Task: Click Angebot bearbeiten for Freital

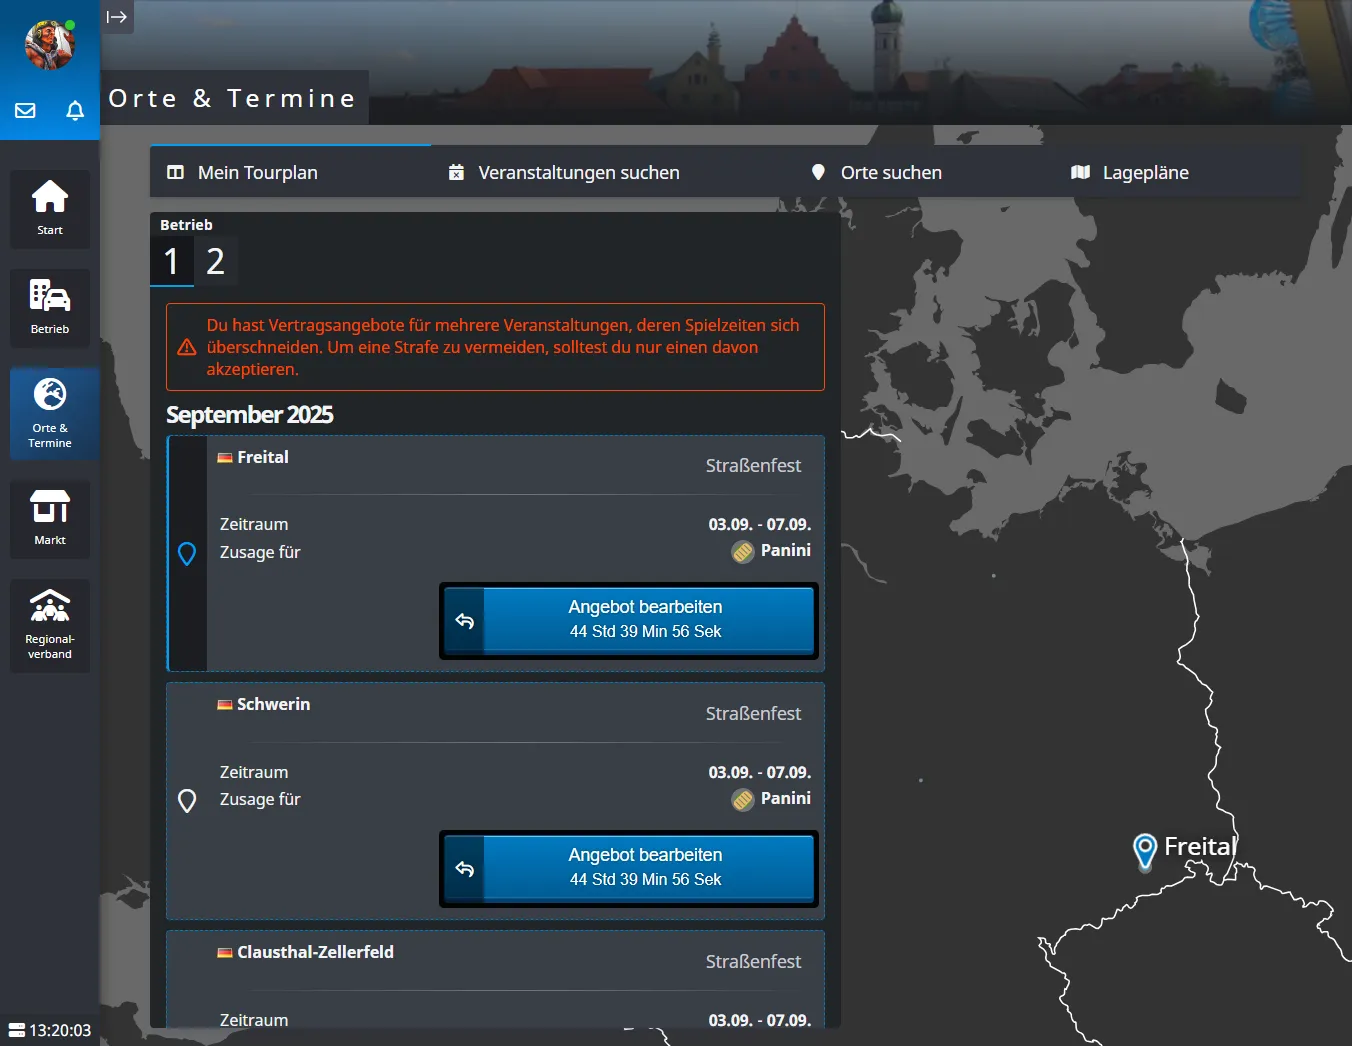Action: [645, 620]
